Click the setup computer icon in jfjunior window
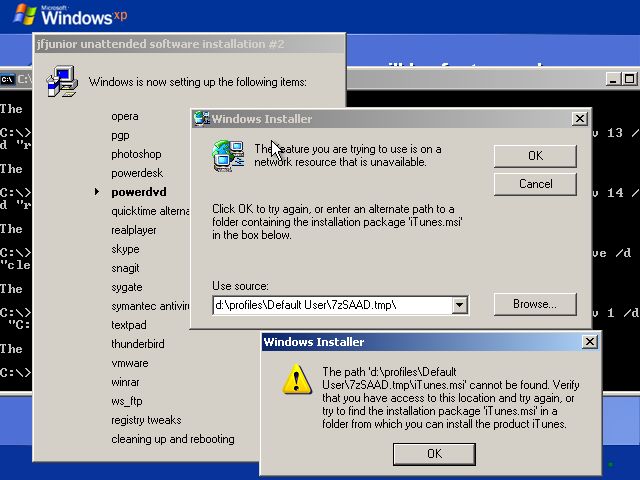Screen dimensions: 640x480 tap(62, 81)
